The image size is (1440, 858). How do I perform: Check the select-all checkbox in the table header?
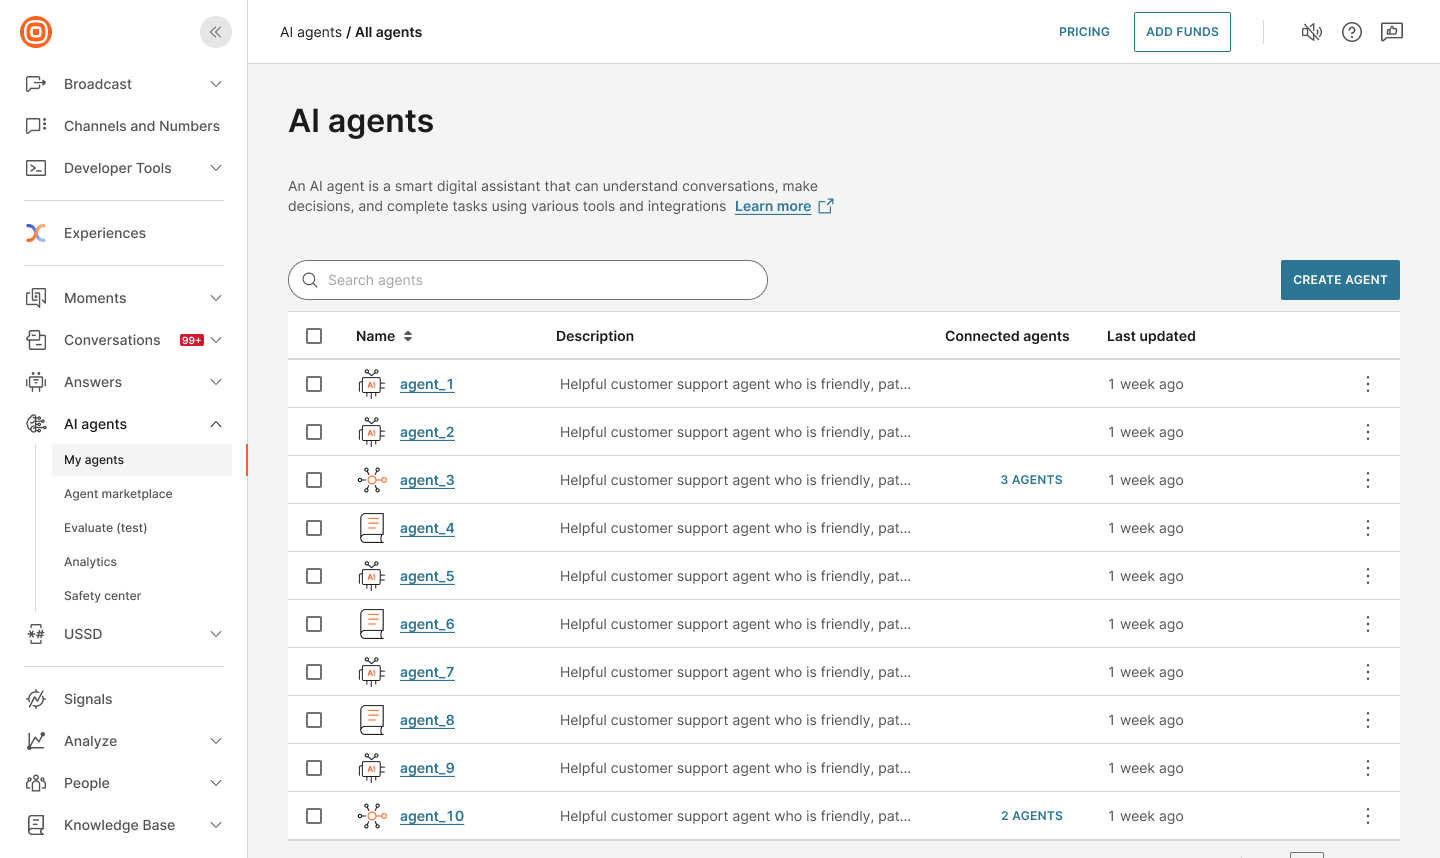pos(314,335)
